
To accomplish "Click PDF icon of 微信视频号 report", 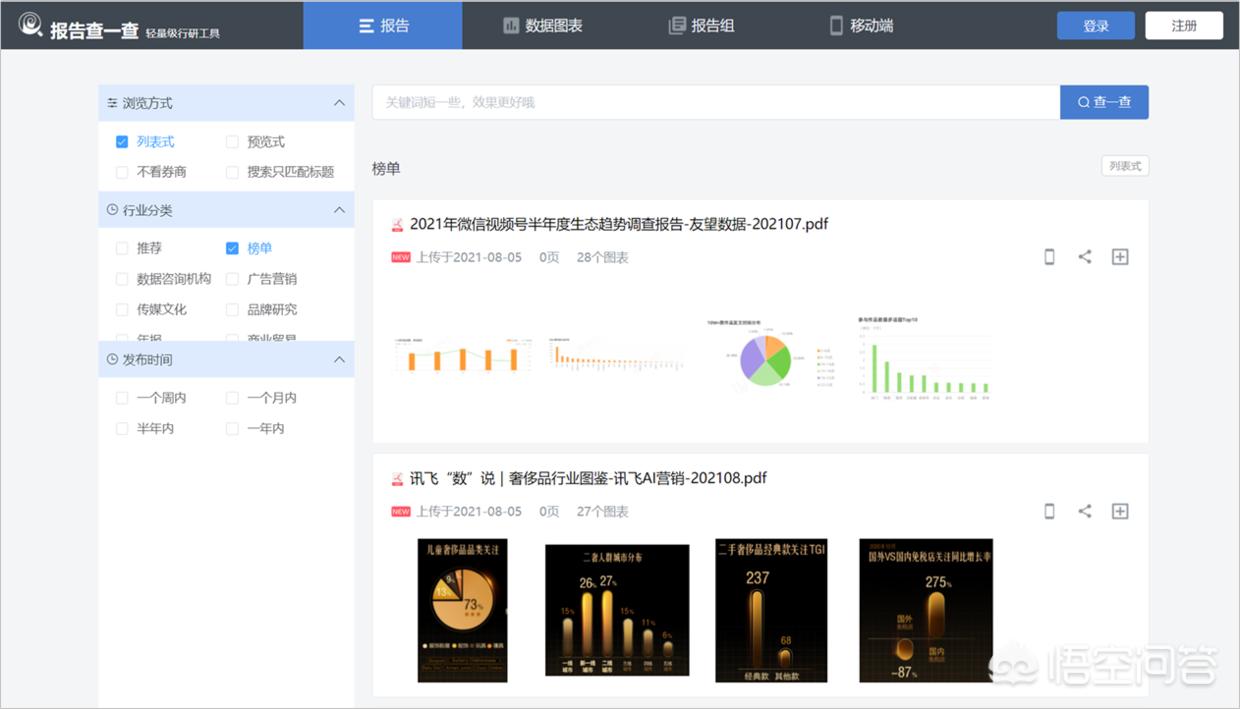I will pyautogui.click(x=397, y=224).
